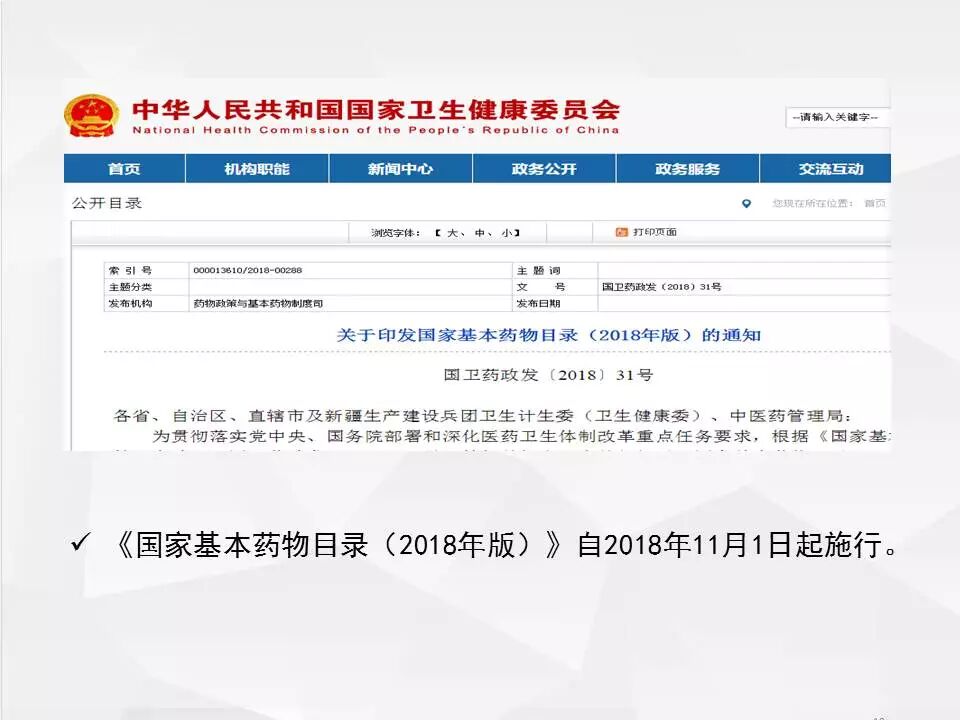Click the notice title 关于印发国家基本药物目录

click(549, 335)
